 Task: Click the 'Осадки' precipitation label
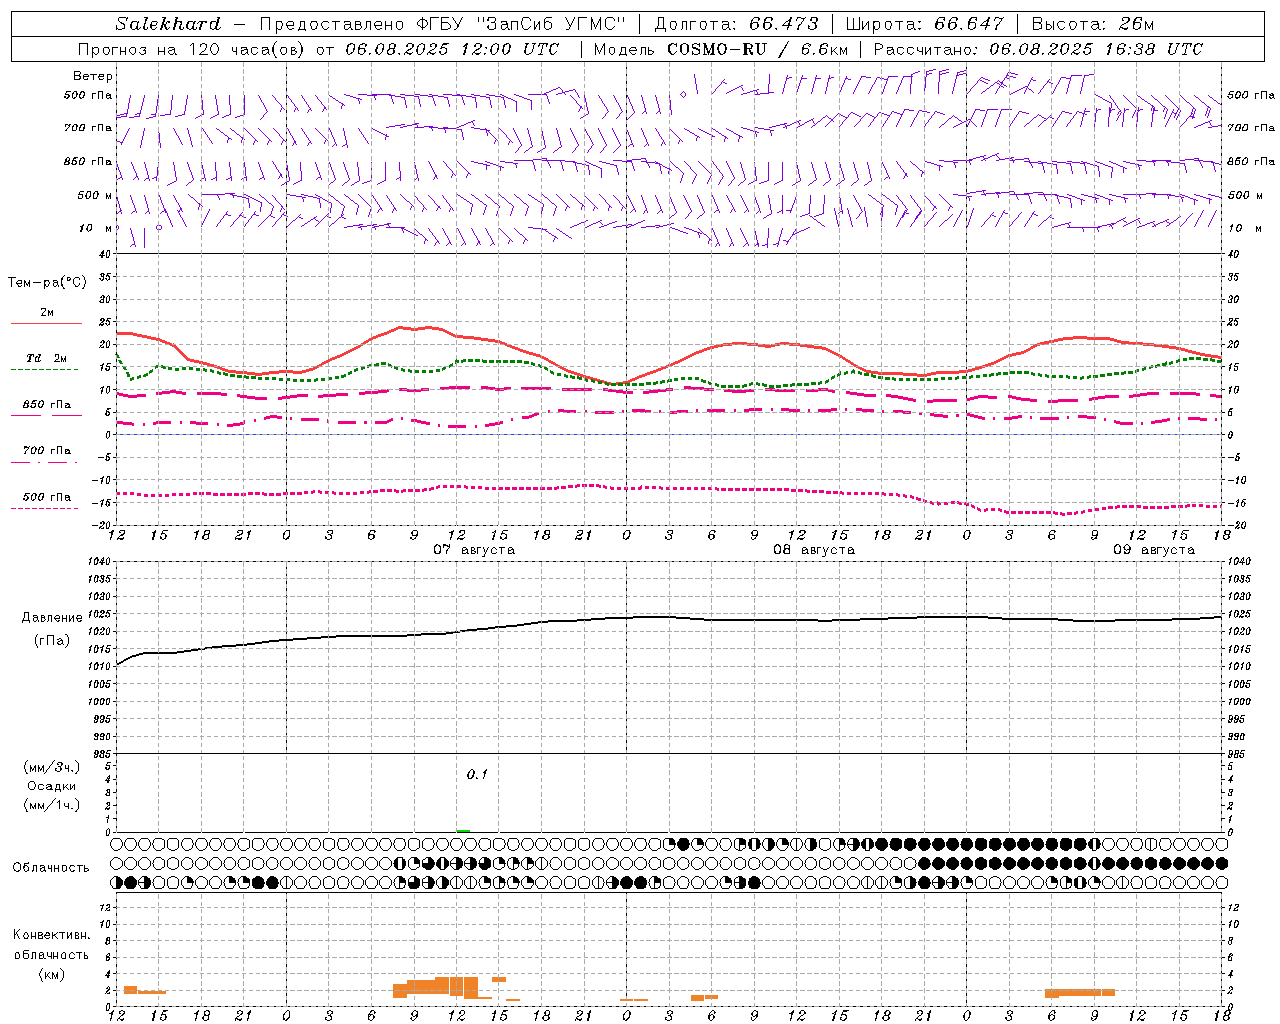tap(52, 786)
